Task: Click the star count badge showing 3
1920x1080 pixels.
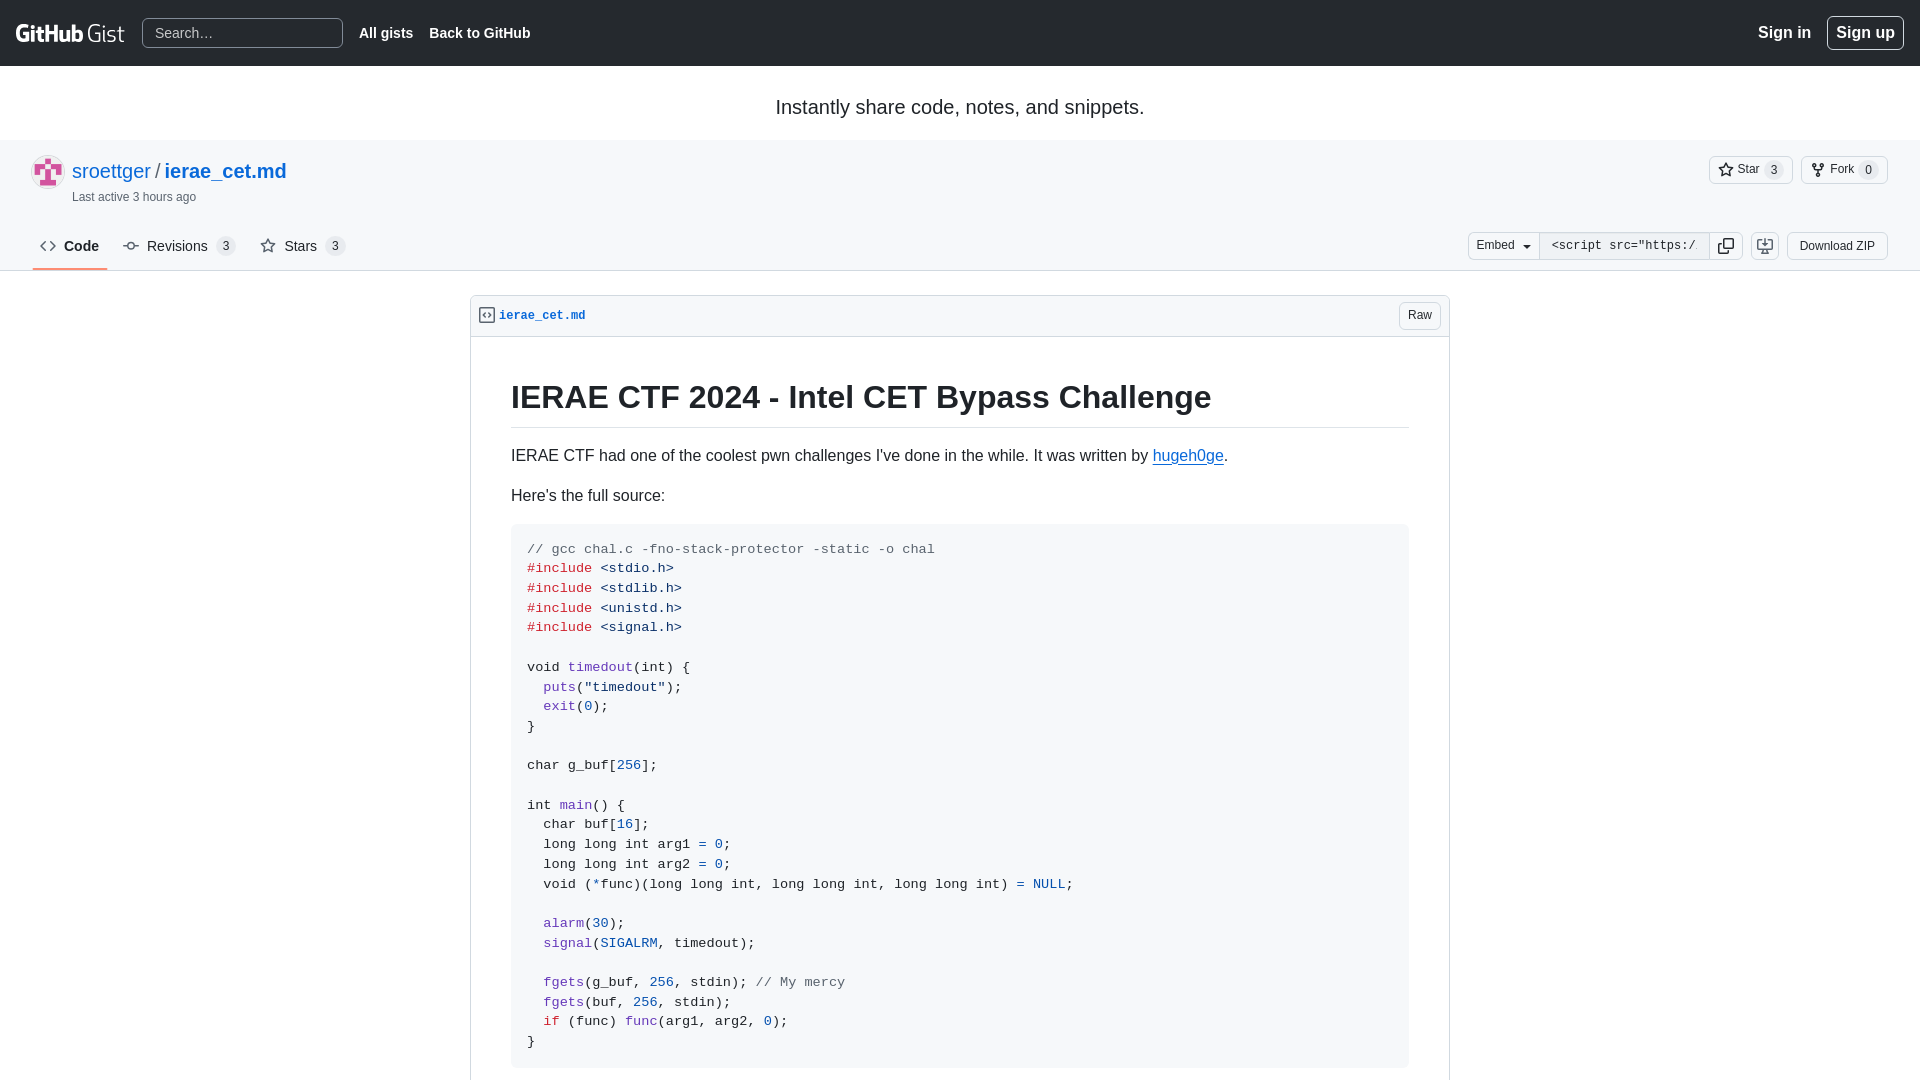Action: tap(1774, 170)
